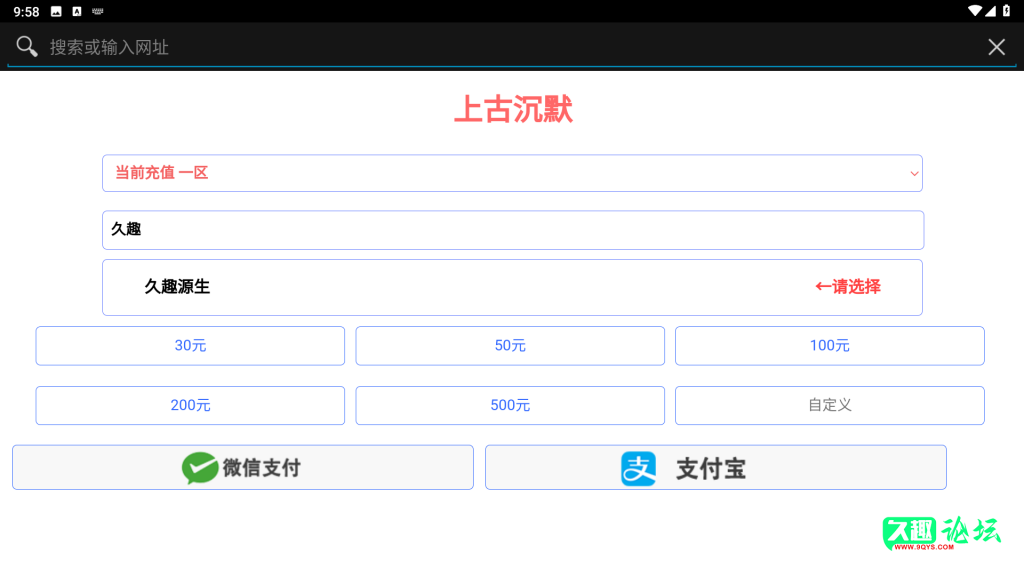Select the 200元 amount tile
This screenshot has height=576, width=1024.
pos(189,405)
